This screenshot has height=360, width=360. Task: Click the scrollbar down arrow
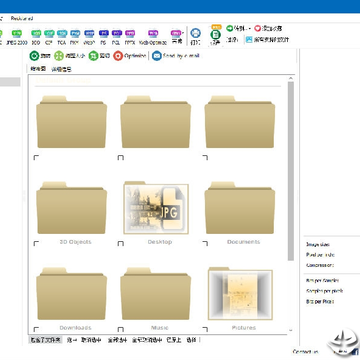click(291, 331)
